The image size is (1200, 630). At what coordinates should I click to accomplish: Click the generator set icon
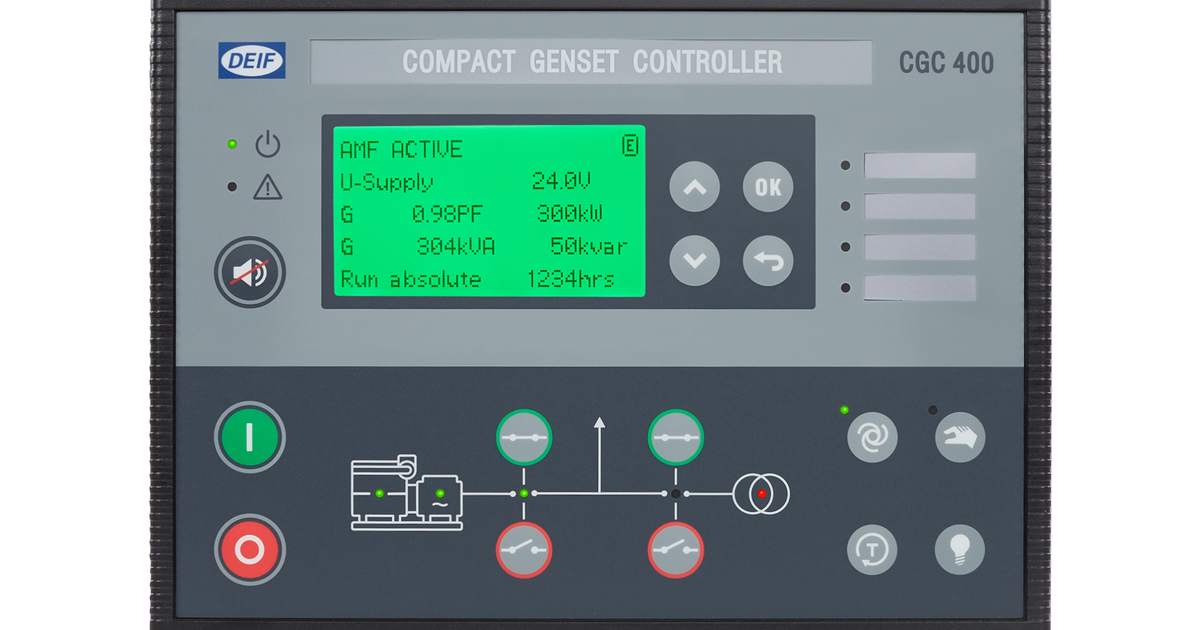(x=407, y=493)
